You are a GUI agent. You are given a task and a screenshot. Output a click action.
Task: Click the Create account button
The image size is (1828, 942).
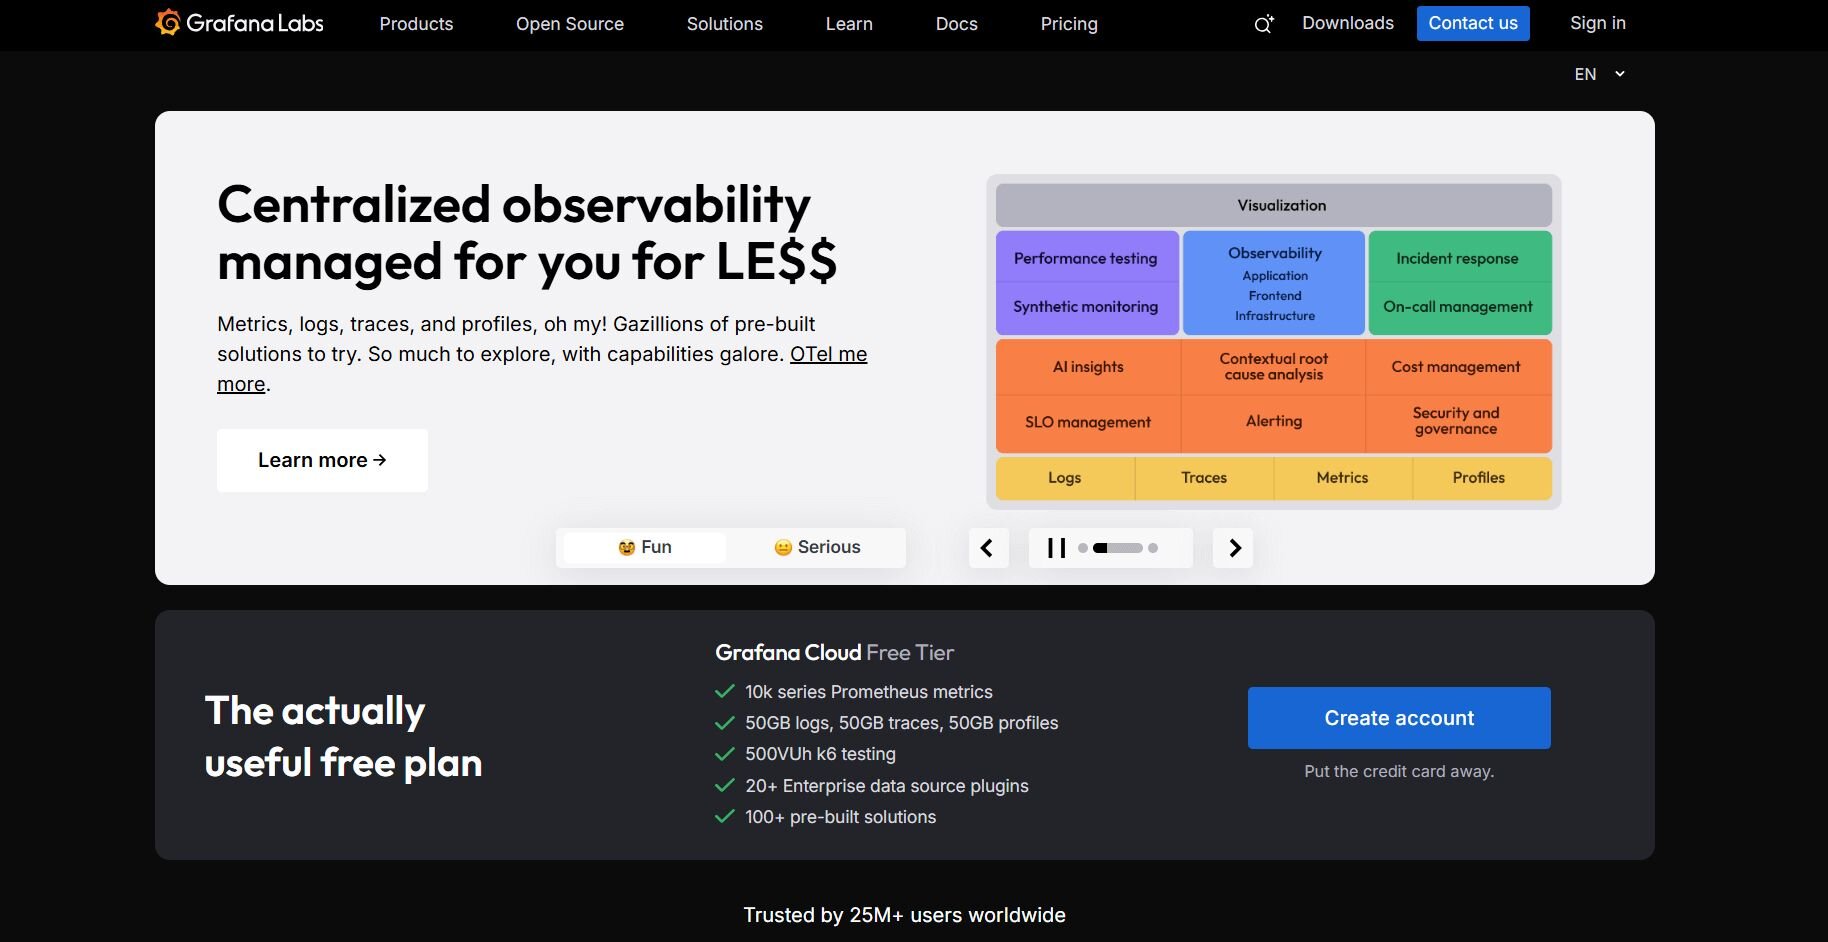click(x=1398, y=718)
